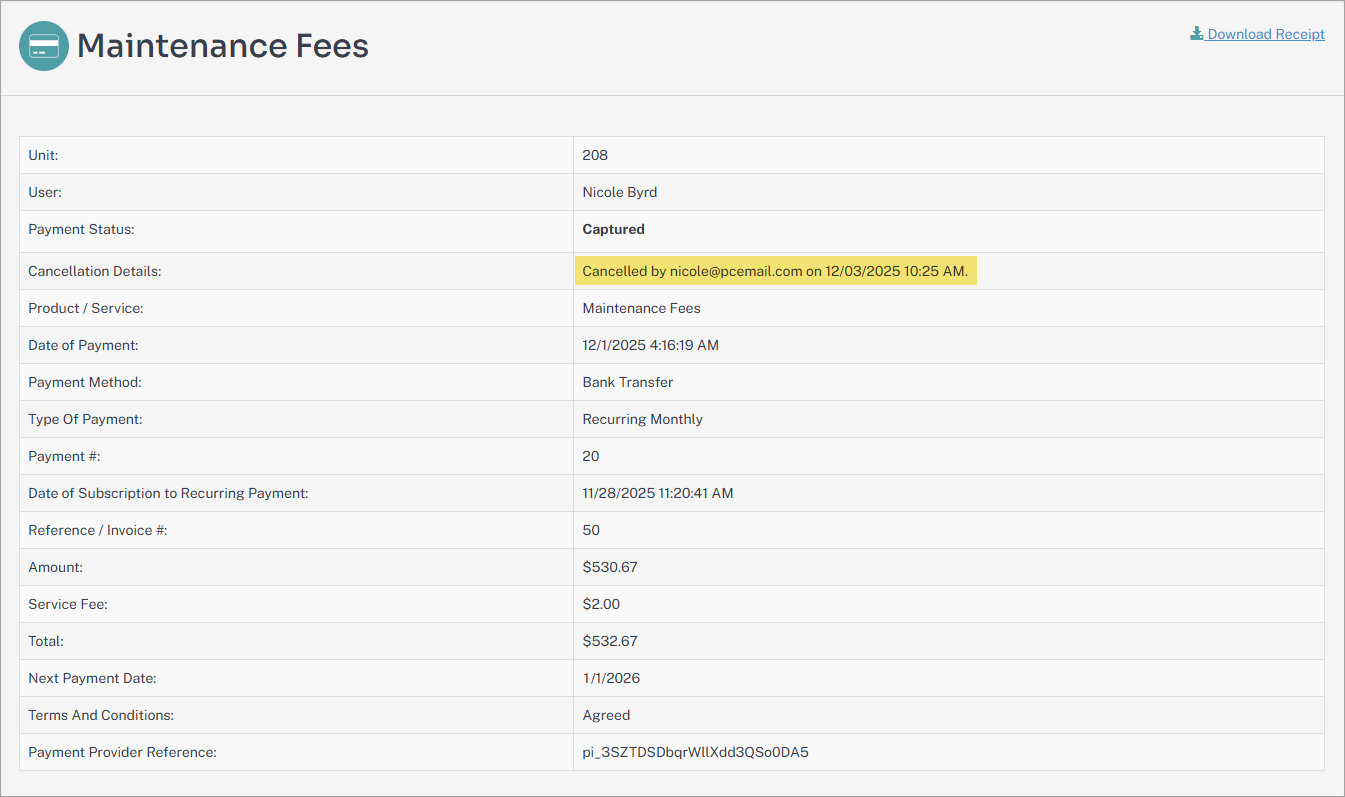Click the User: row label
Screen dimensions: 1345x797
pos(45,192)
